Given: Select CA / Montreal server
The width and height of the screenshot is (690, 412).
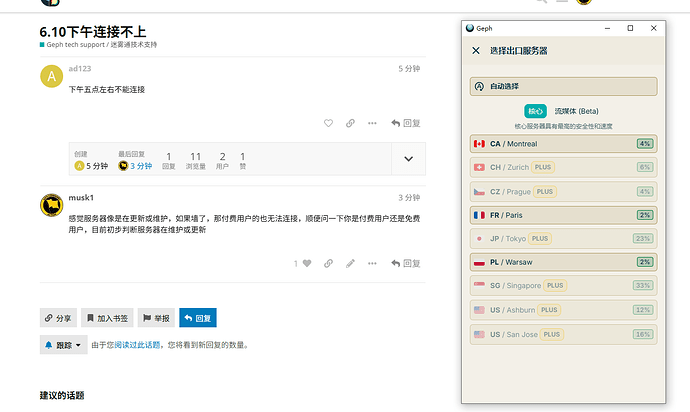Looking at the screenshot, I should click(x=563, y=144).
